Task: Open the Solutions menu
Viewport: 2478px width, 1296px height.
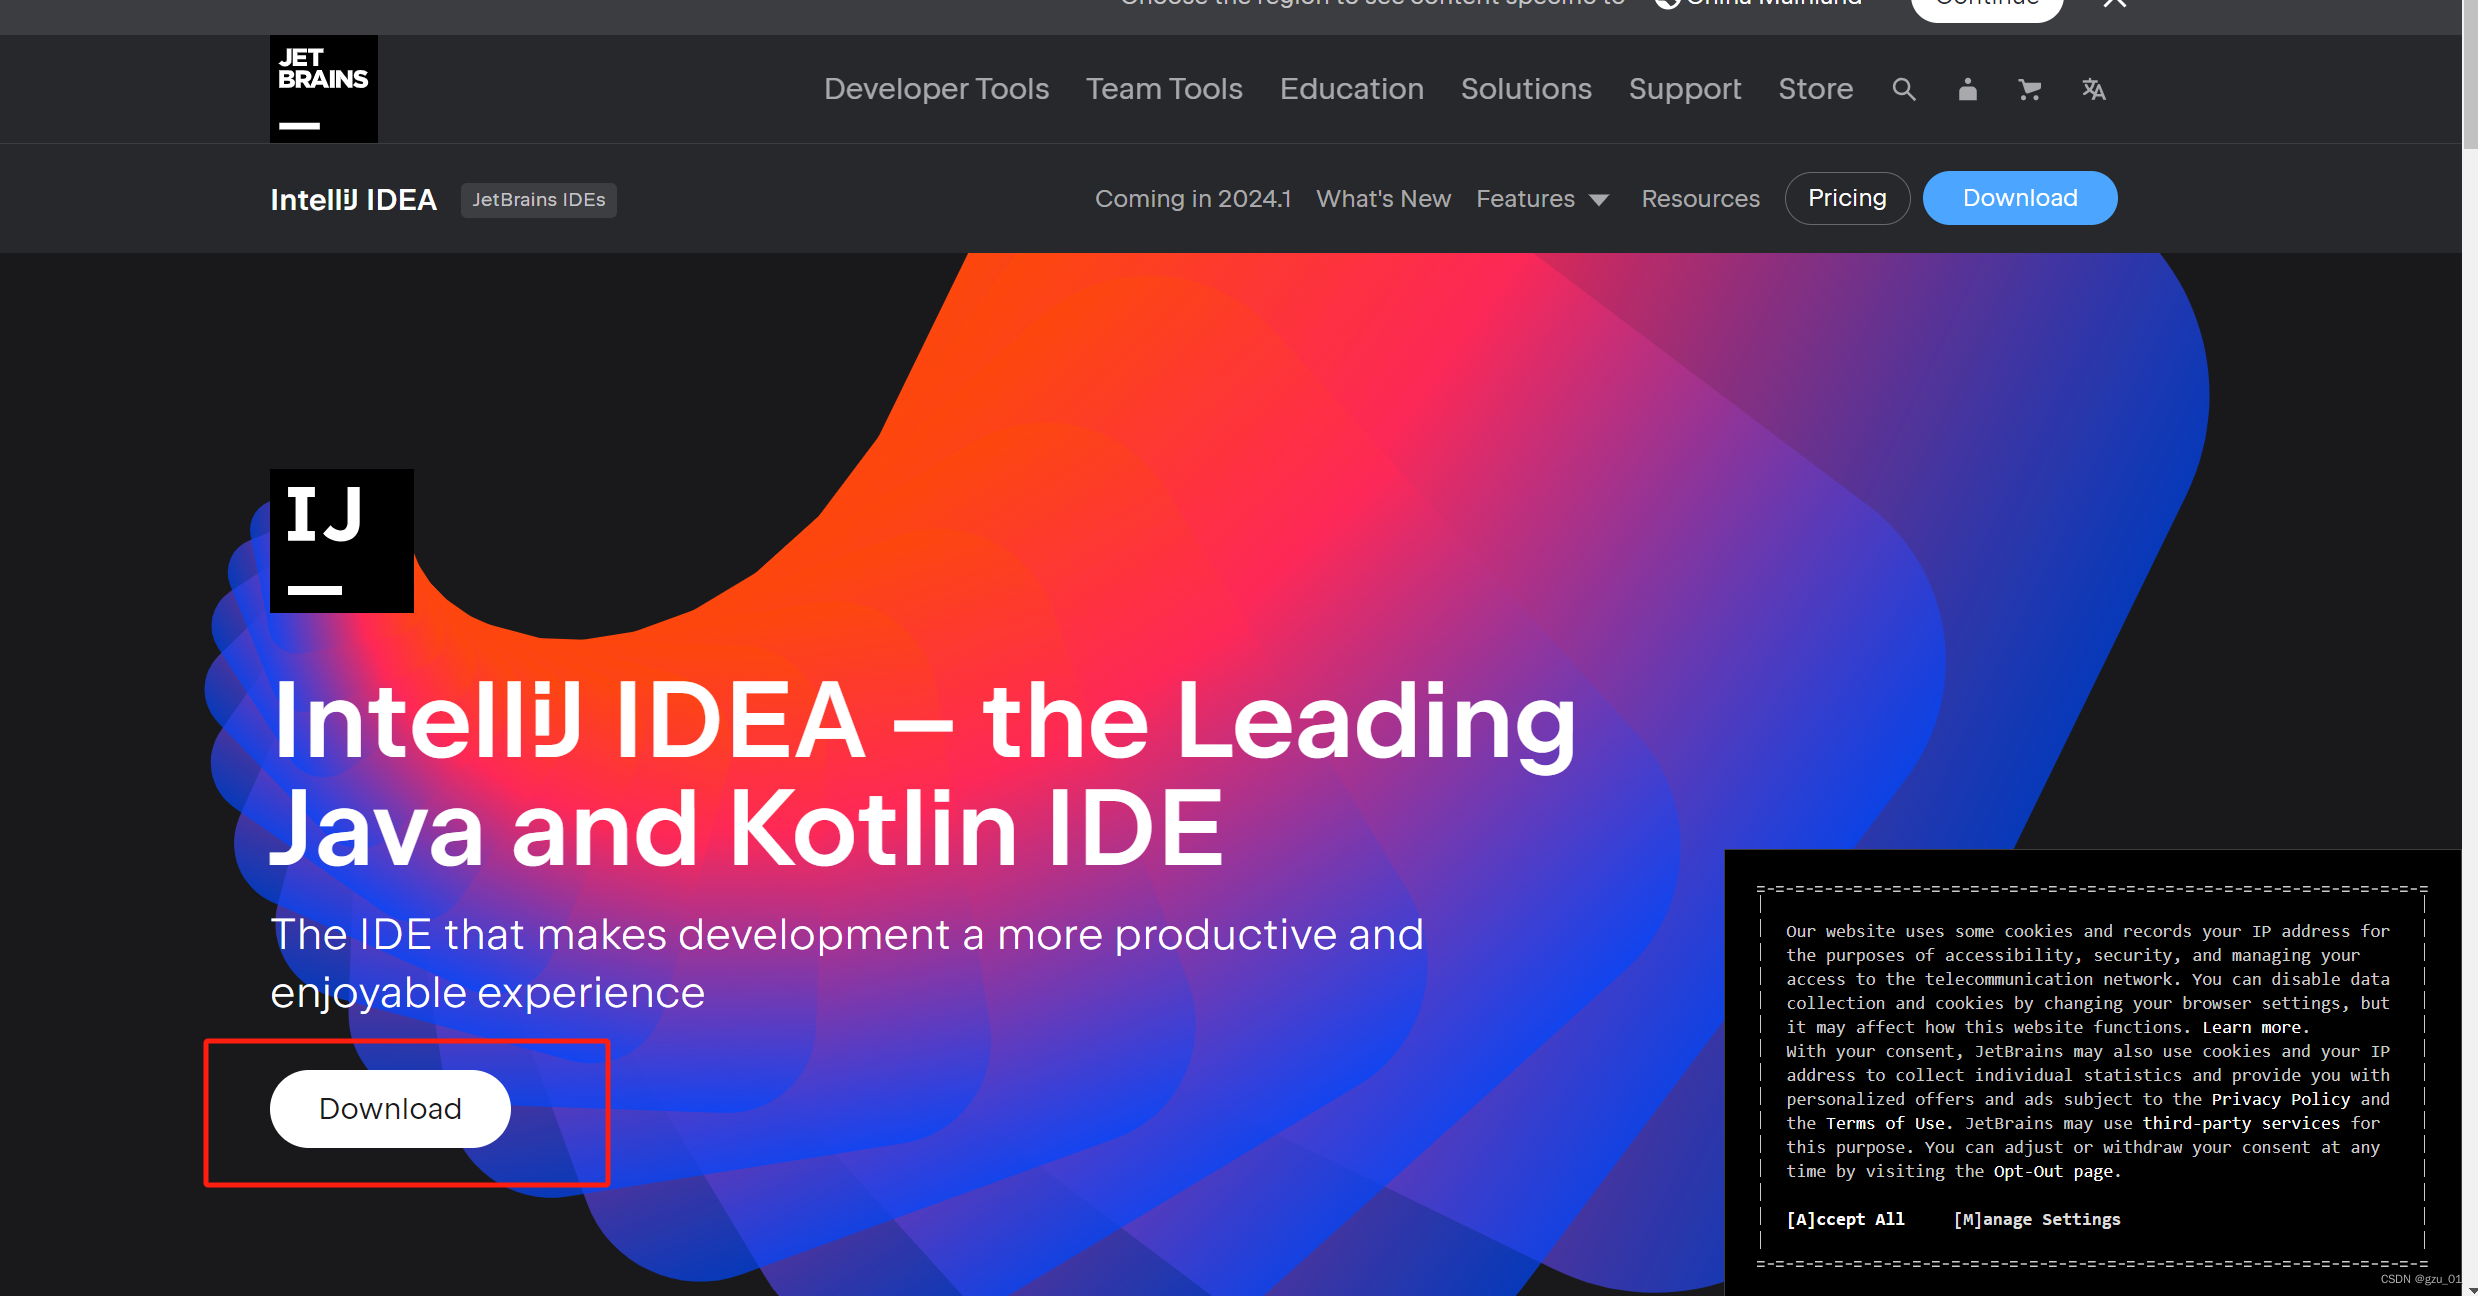Action: click(x=1526, y=89)
